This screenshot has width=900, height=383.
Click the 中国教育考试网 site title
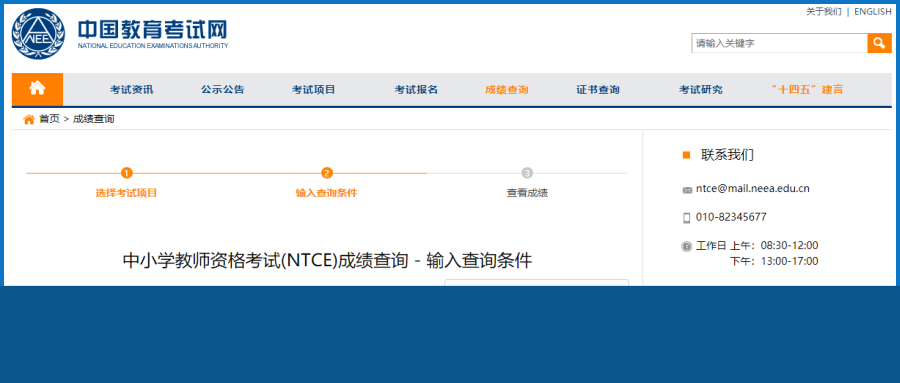pos(153,29)
